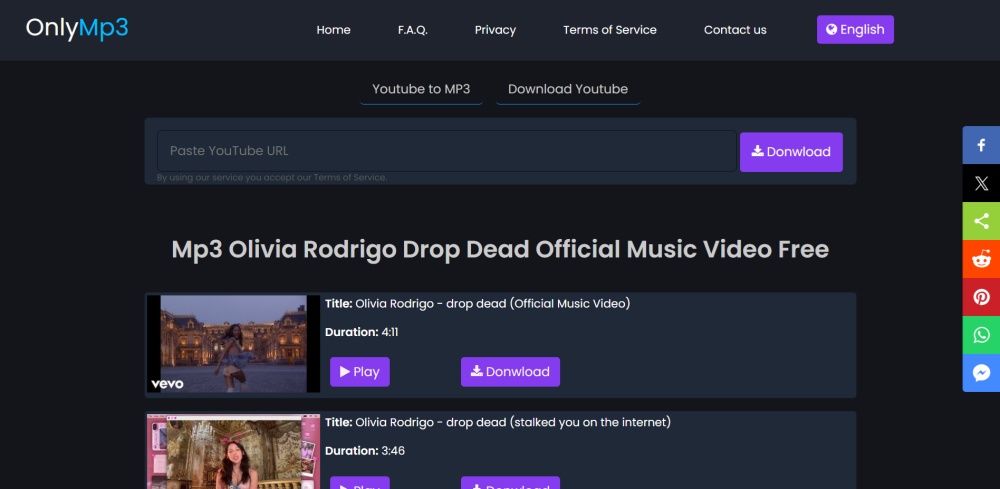Click the Terms of Service notice under the URL field
This screenshot has width=1000, height=489.
(x=272, y=178)
